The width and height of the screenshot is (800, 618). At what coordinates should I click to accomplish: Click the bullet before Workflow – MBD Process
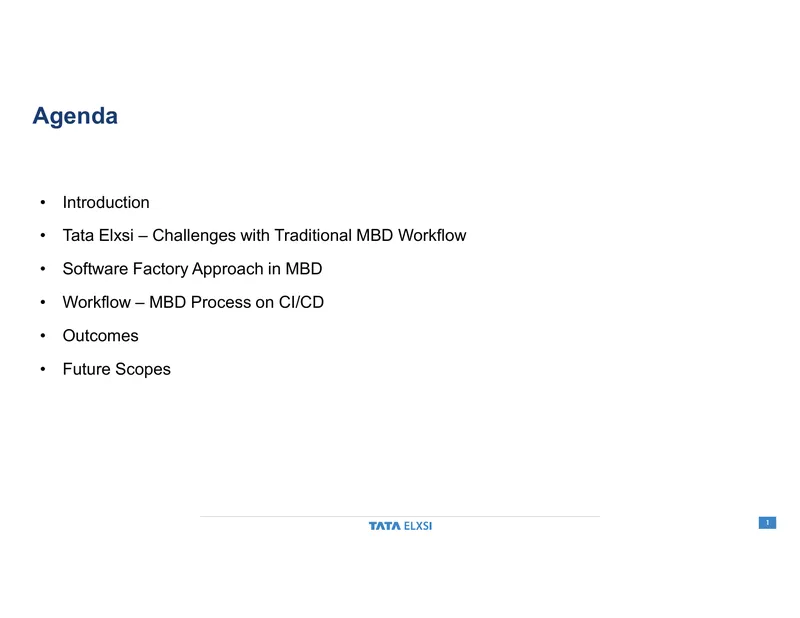pos(43,303)
